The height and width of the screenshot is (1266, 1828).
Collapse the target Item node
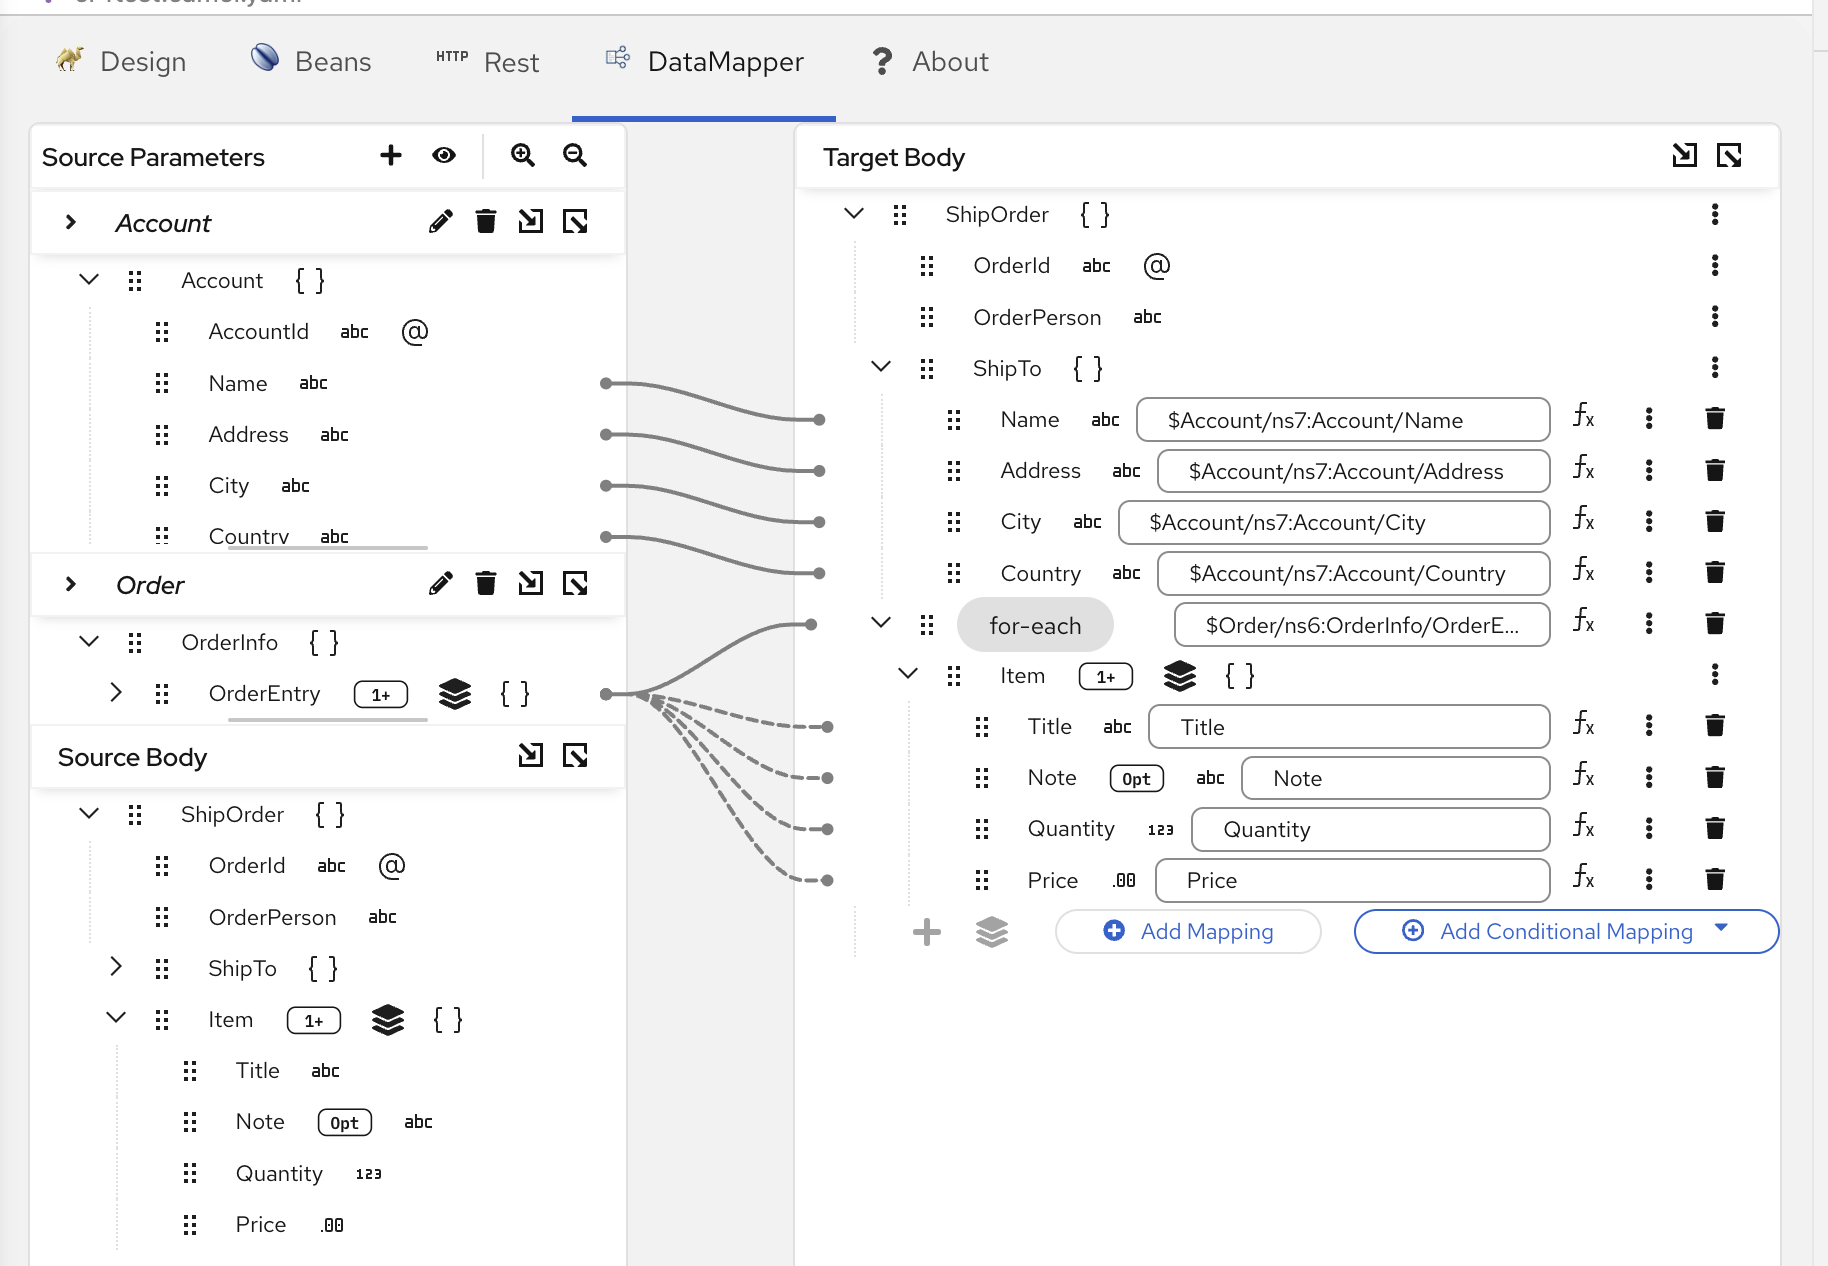[x=908, y=674]
